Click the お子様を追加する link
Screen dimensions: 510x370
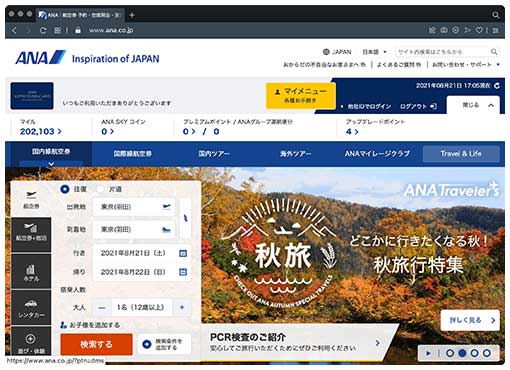90,325
